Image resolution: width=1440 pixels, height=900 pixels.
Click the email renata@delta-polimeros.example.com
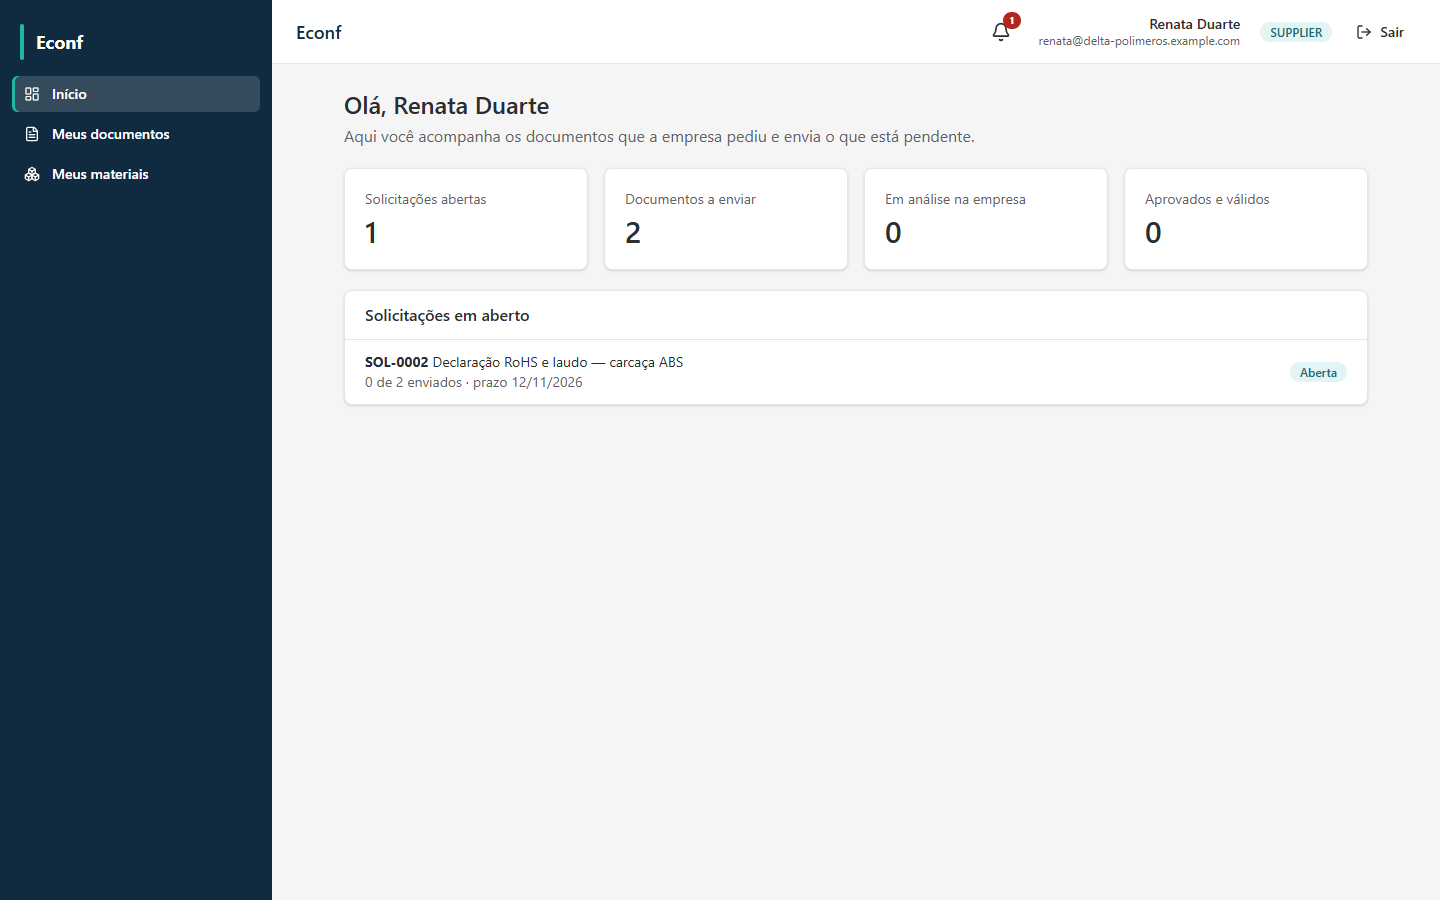tap(1139, 41)
